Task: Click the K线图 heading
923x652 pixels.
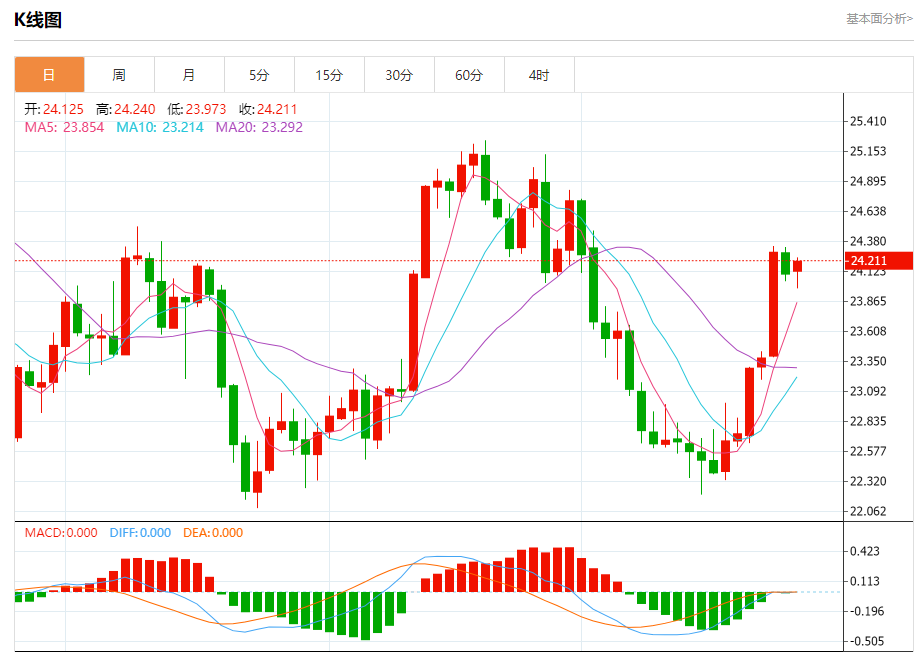Action: click(x=38, y=20)
